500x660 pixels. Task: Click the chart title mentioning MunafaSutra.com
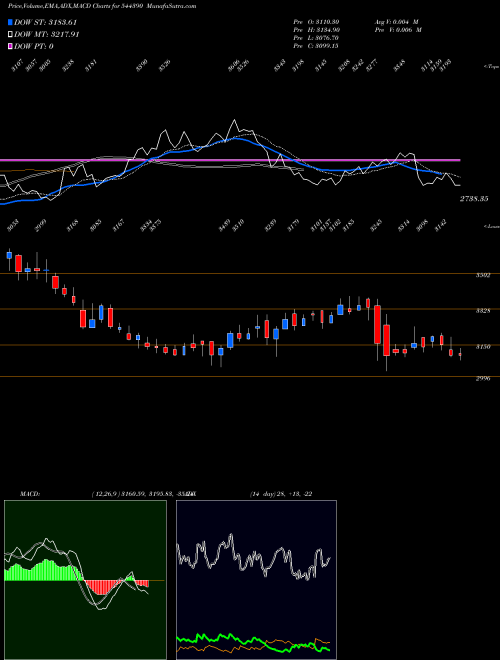102,6
